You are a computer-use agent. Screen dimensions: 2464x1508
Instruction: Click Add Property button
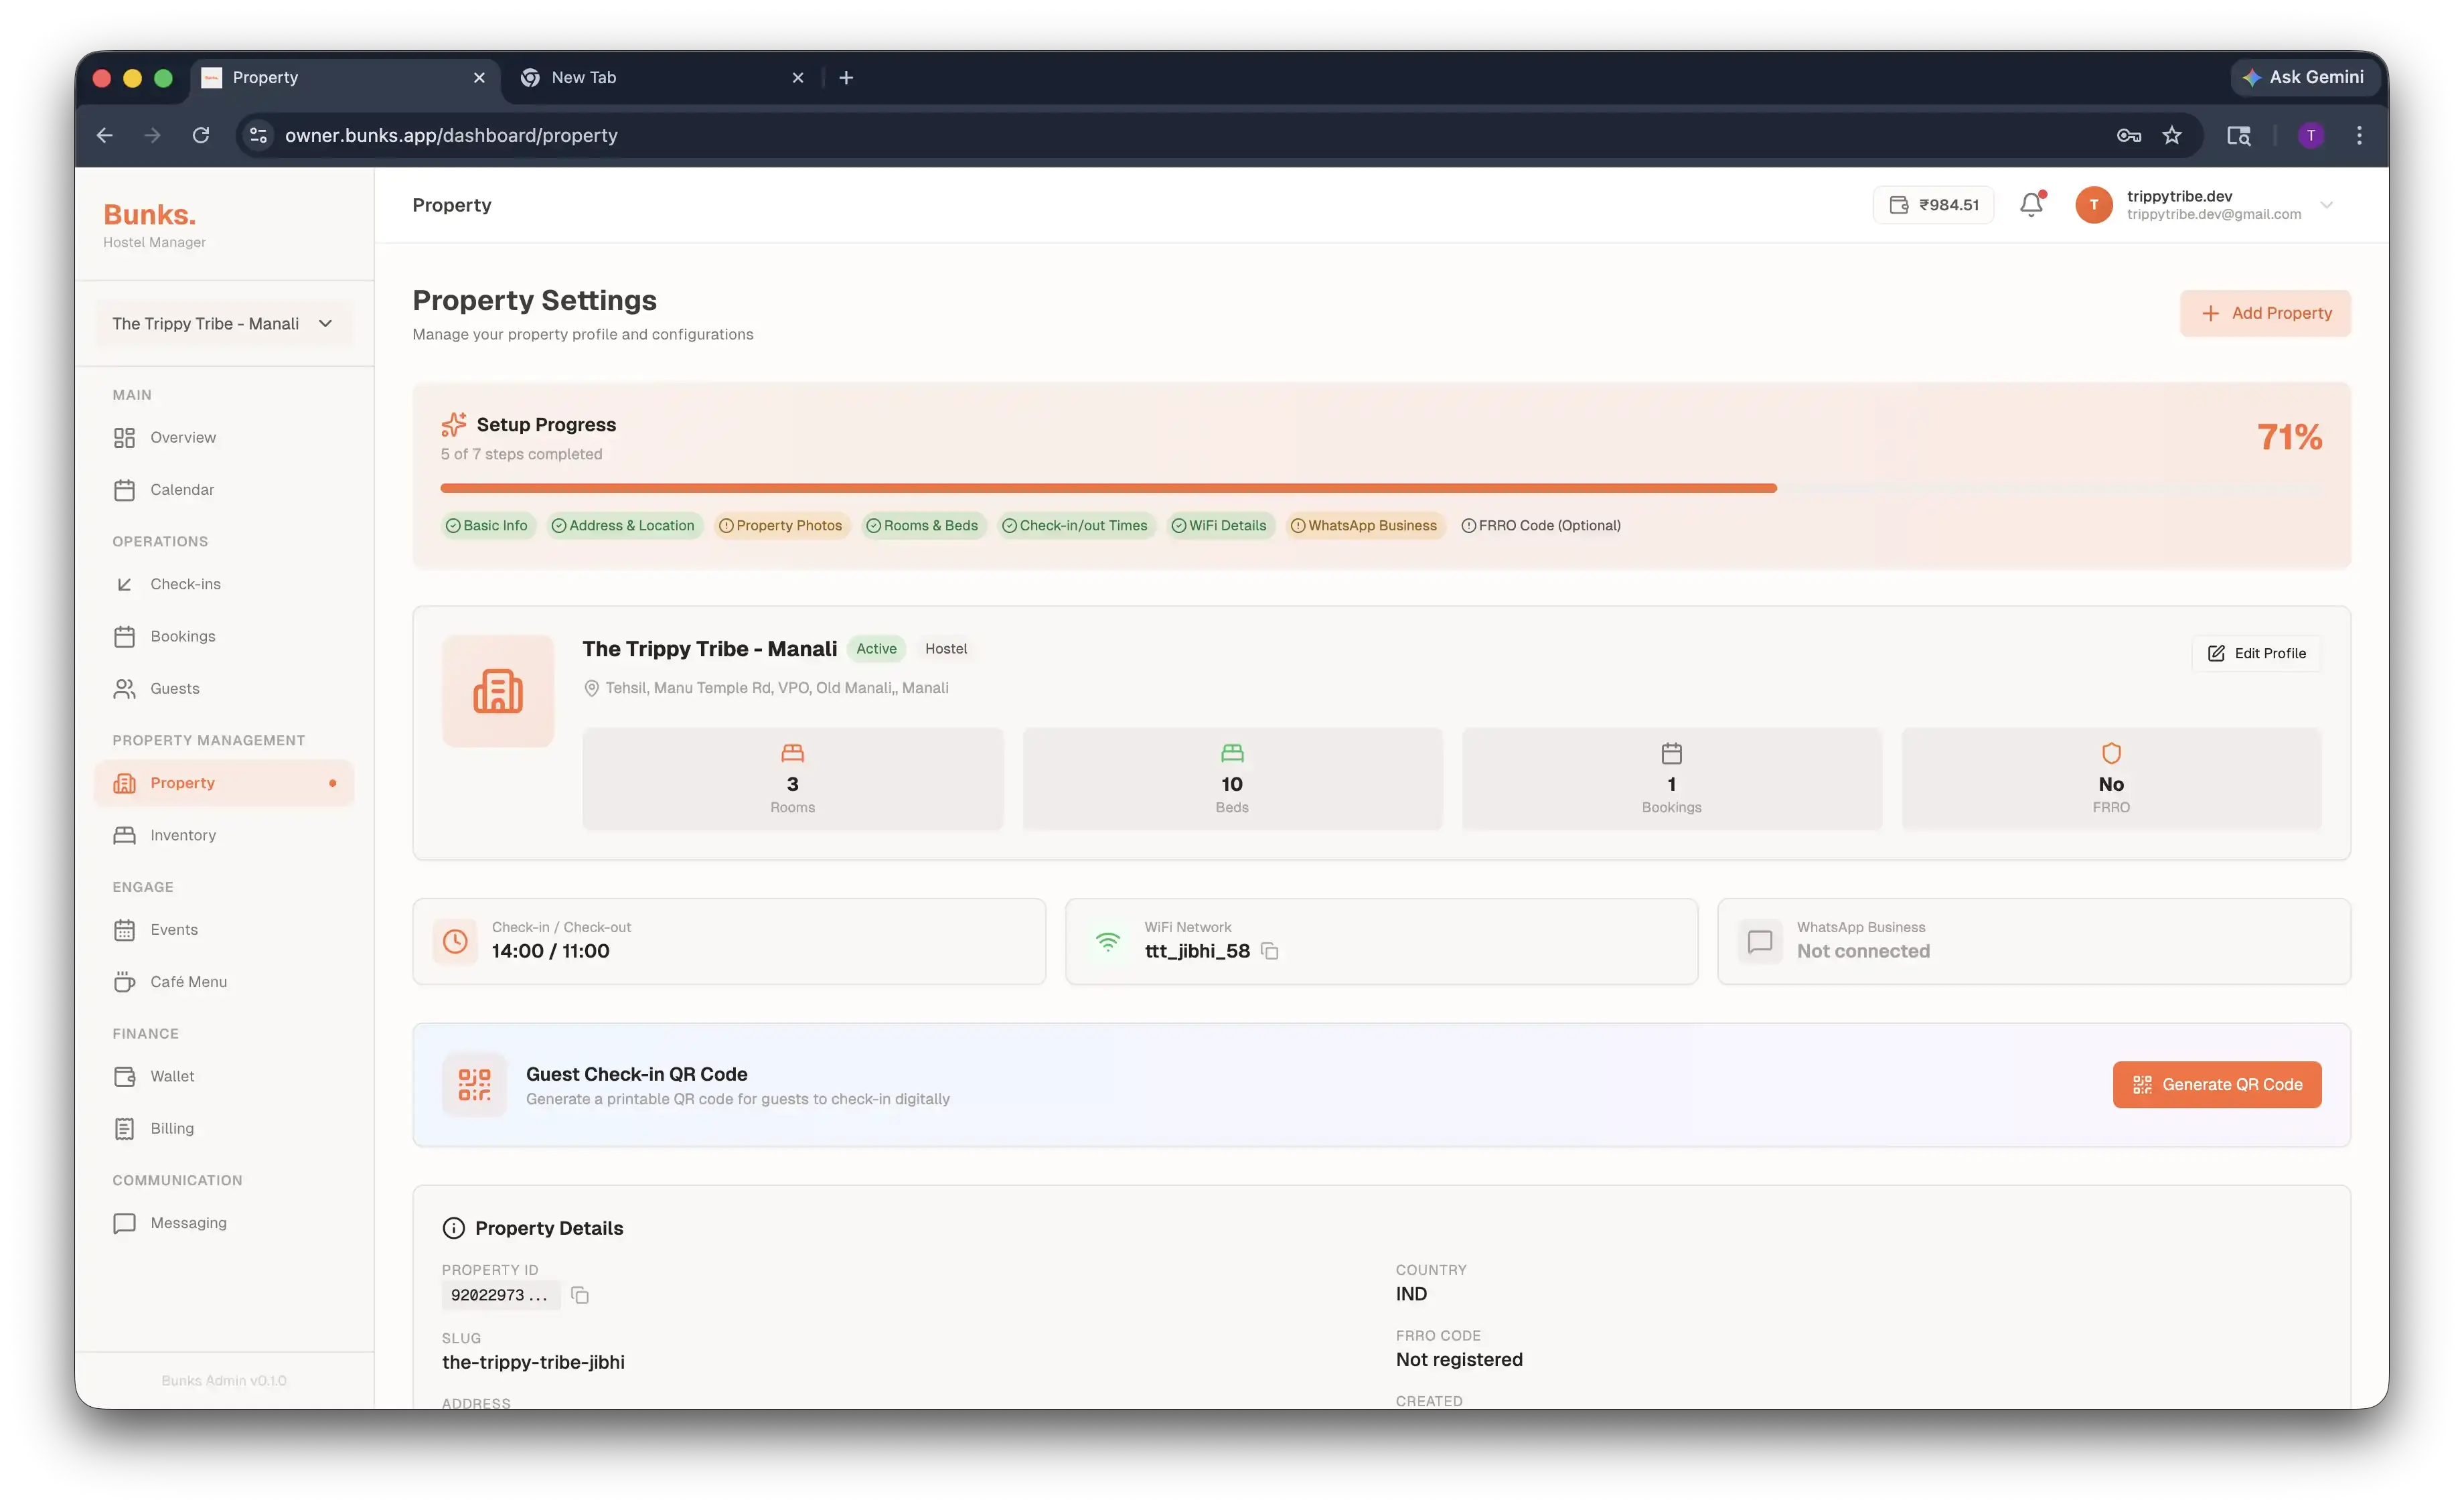point(2266,313)
